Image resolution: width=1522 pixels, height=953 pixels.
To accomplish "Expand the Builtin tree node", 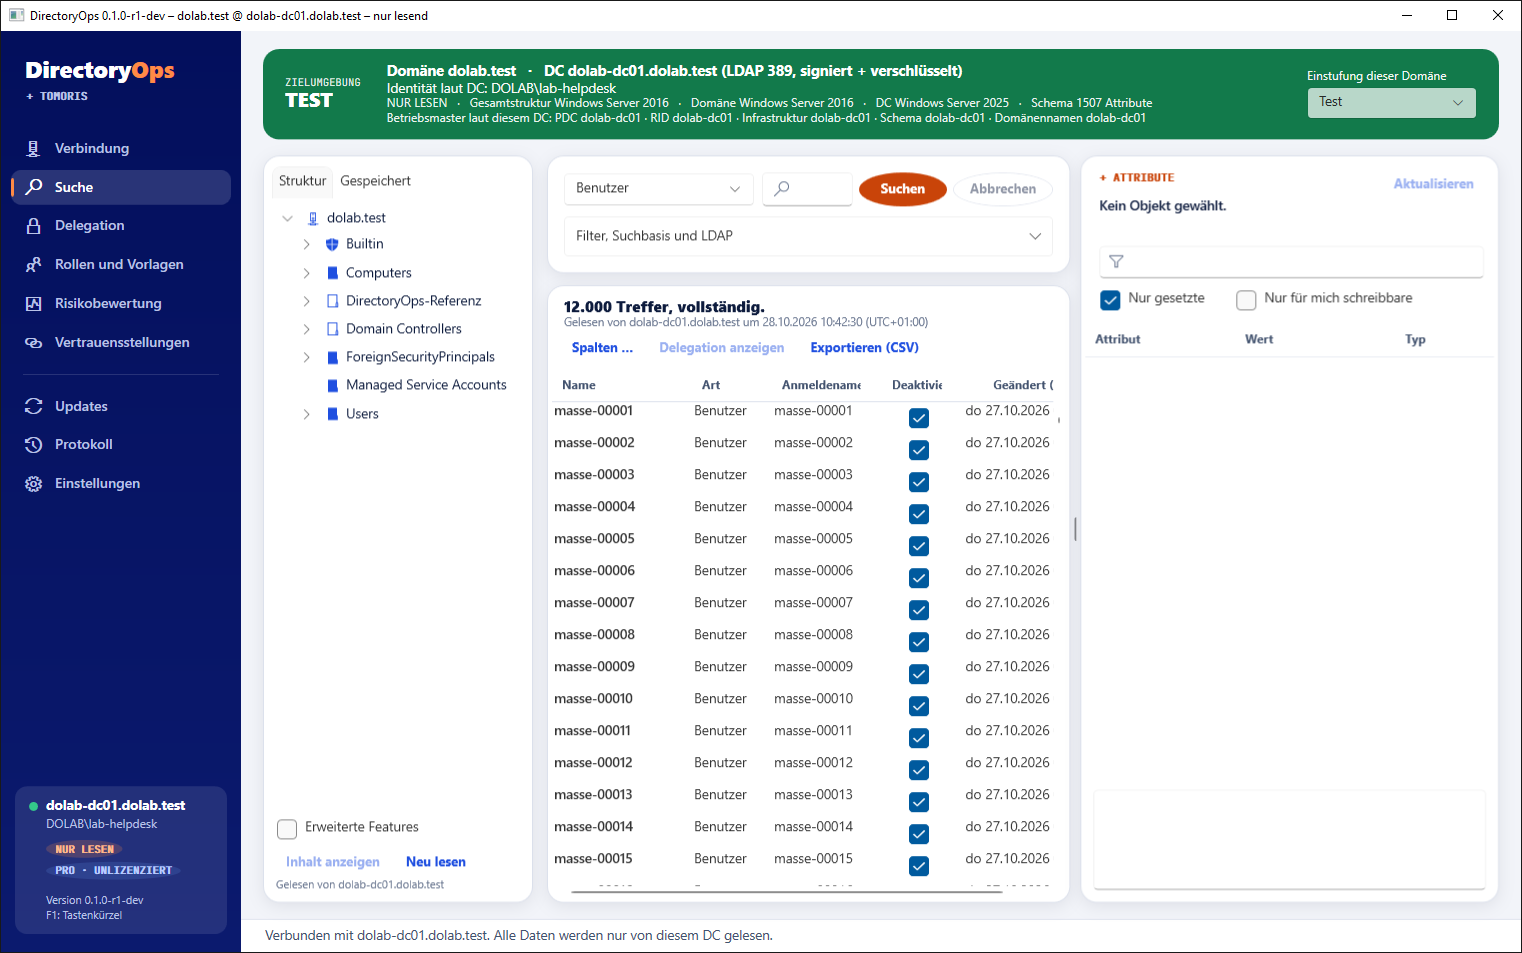I will pos(306,244).
